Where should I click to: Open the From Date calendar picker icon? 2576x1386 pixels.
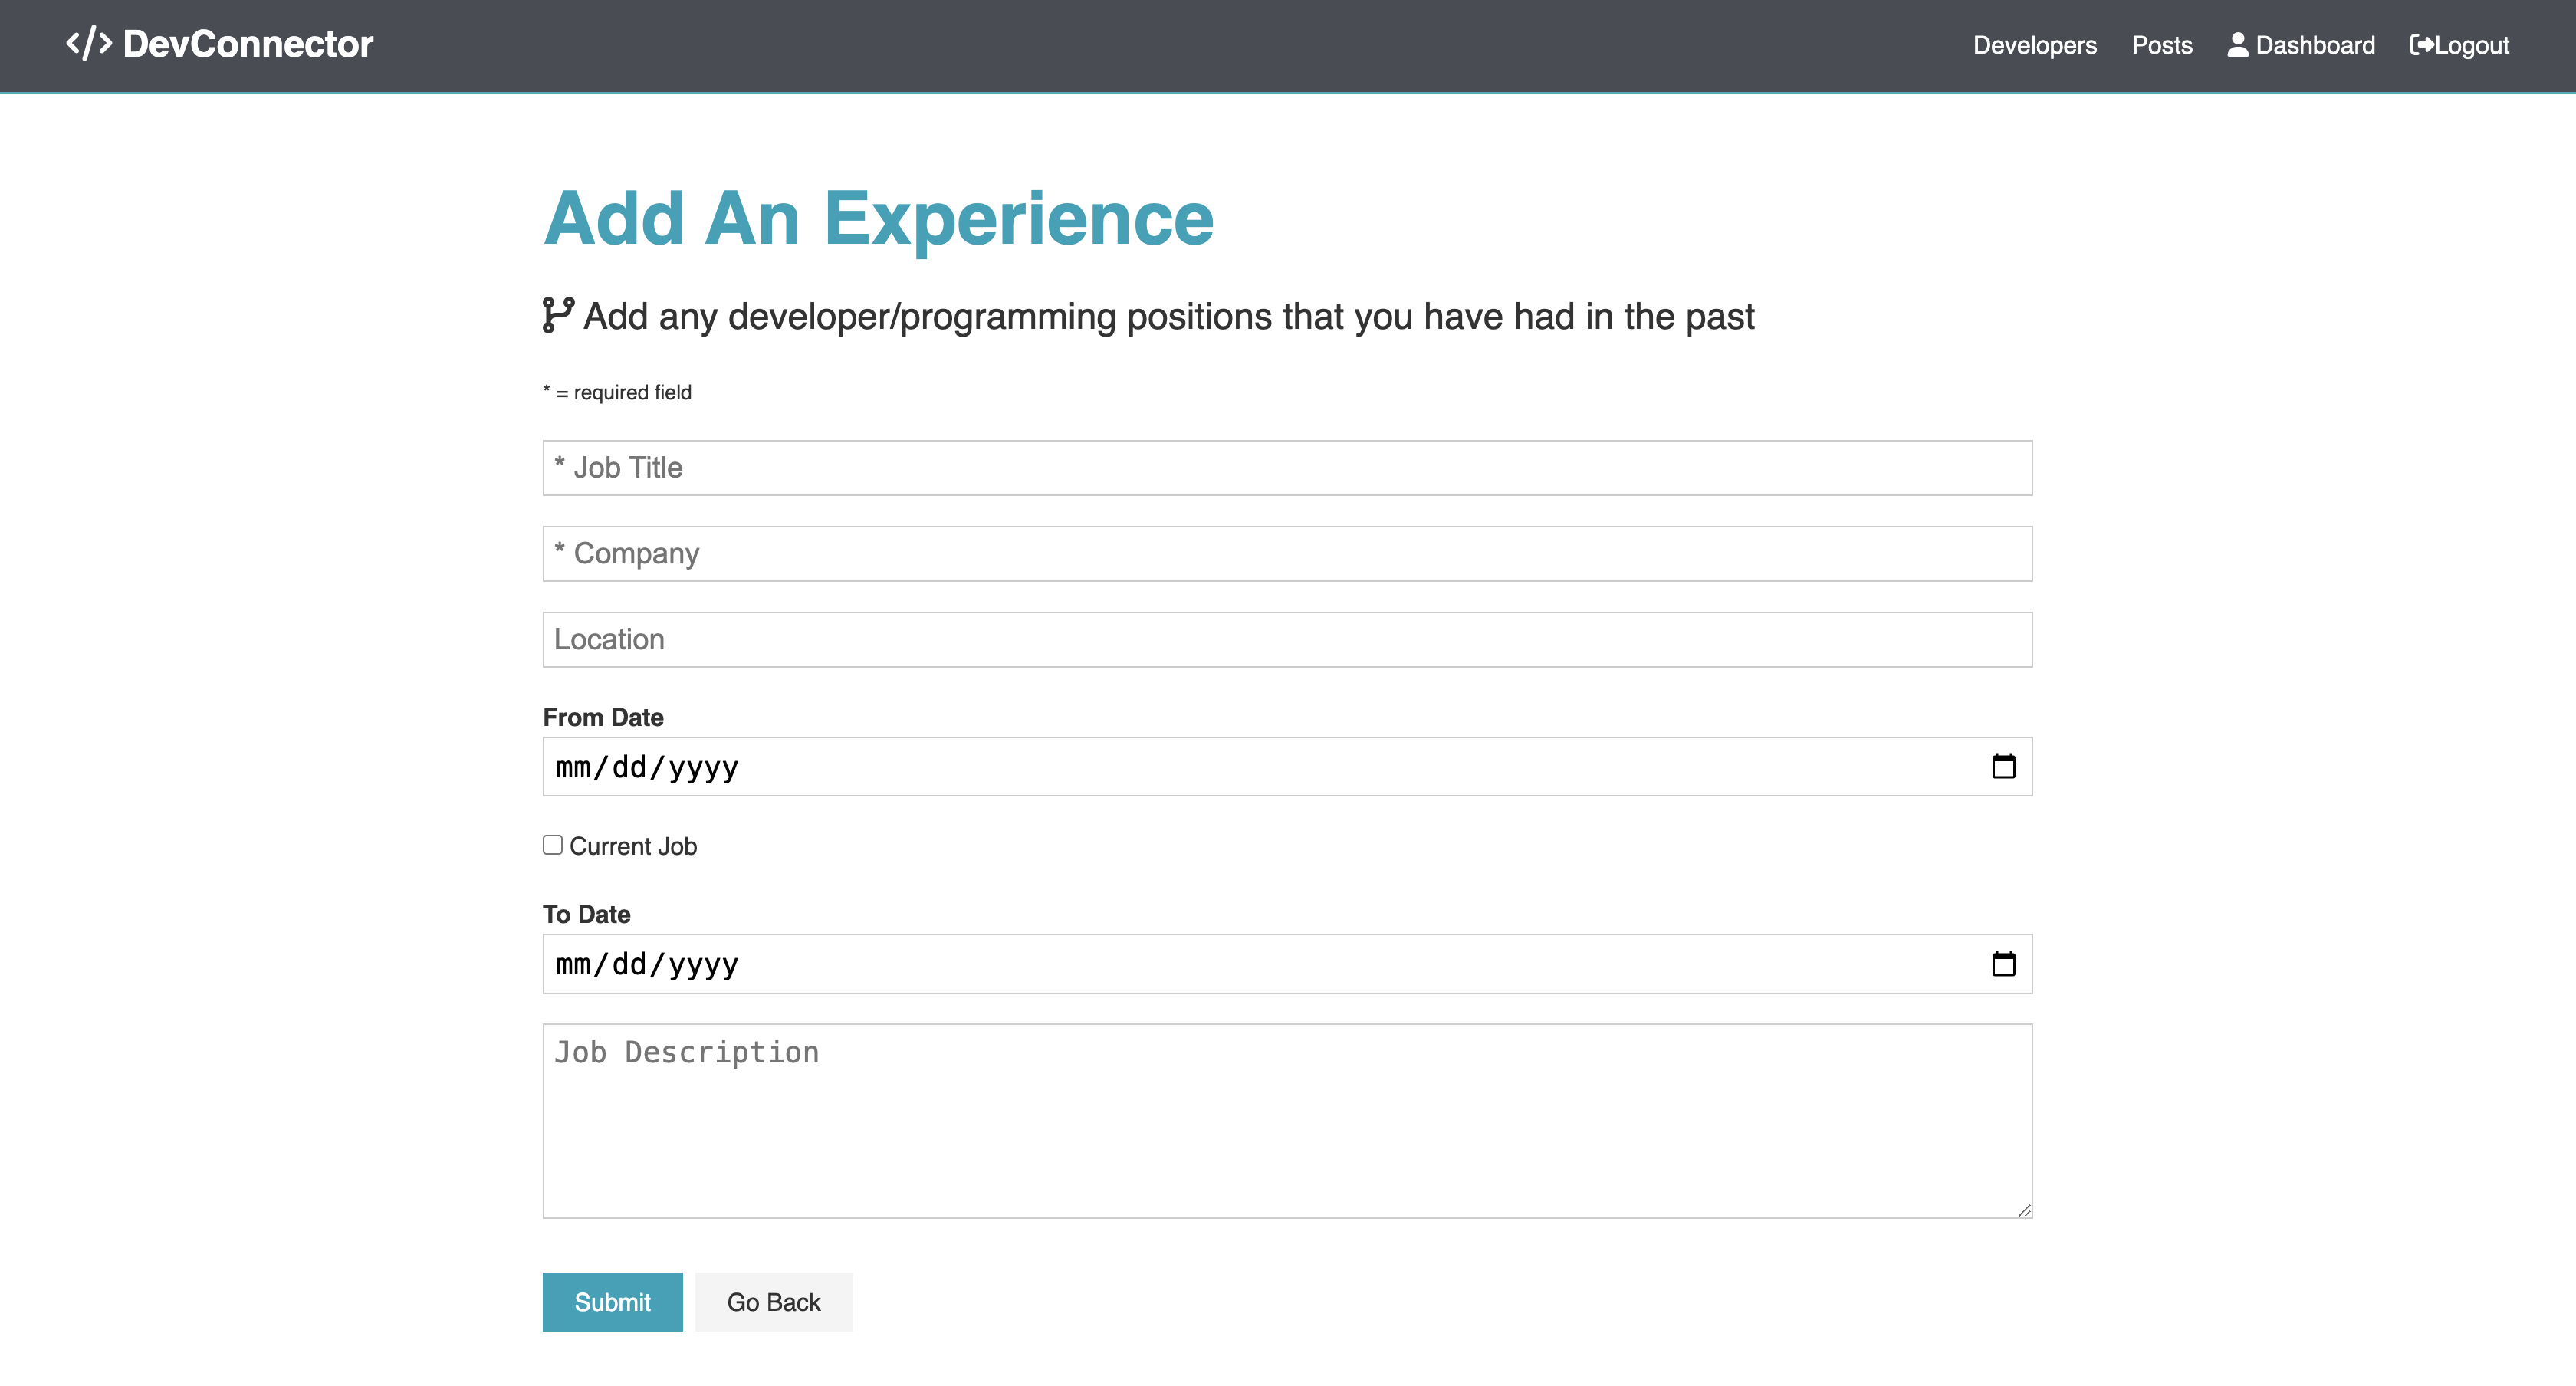point(2003,767)
